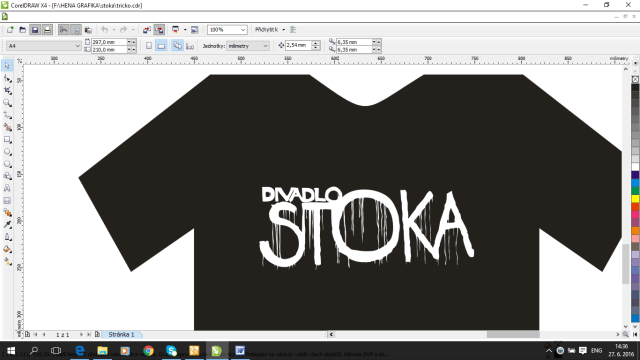640x360 pixels.
Task: Select the Eyedropper tool
Action: pos(7,225)
